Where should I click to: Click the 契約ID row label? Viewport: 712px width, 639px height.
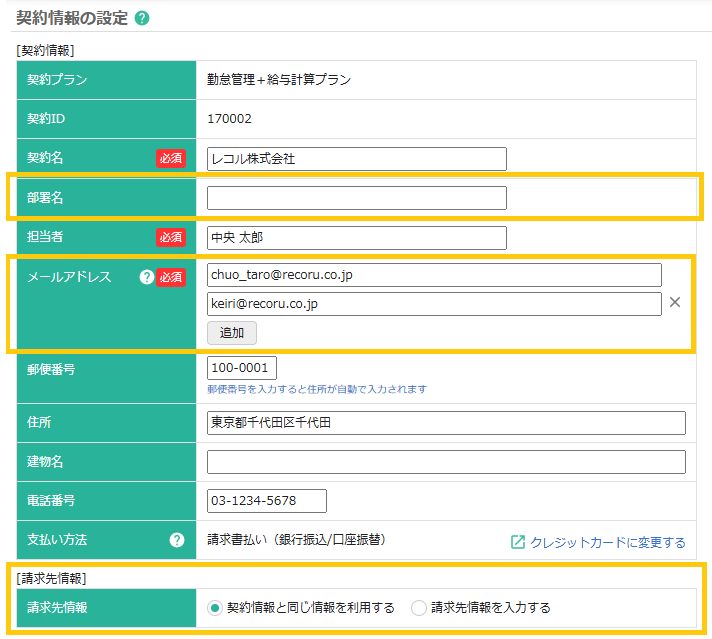click(x=46, y=119)
